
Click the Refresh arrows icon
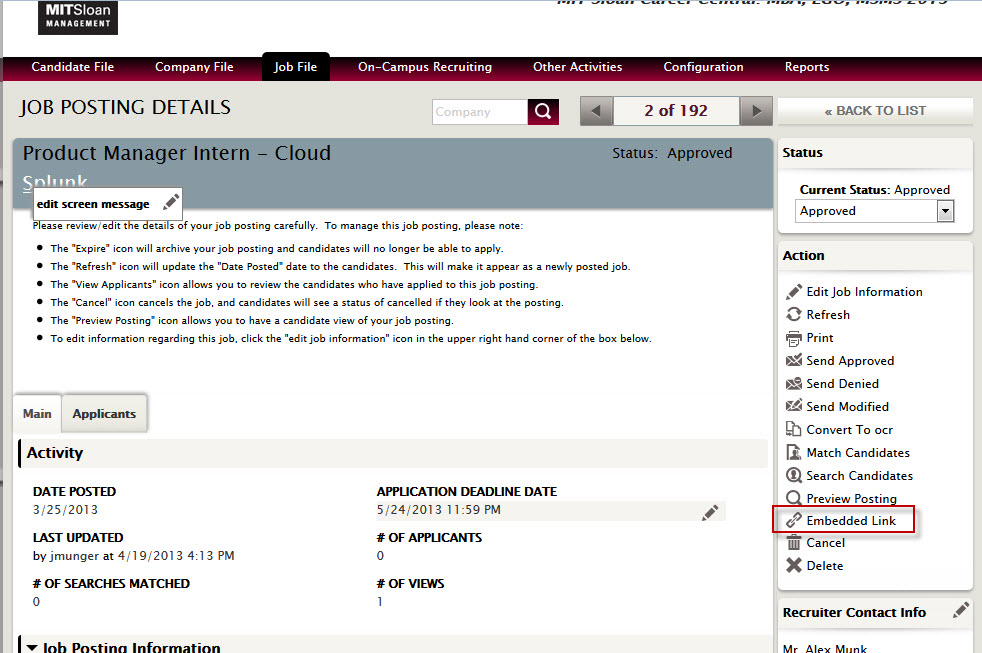click(x=793, y=314)
